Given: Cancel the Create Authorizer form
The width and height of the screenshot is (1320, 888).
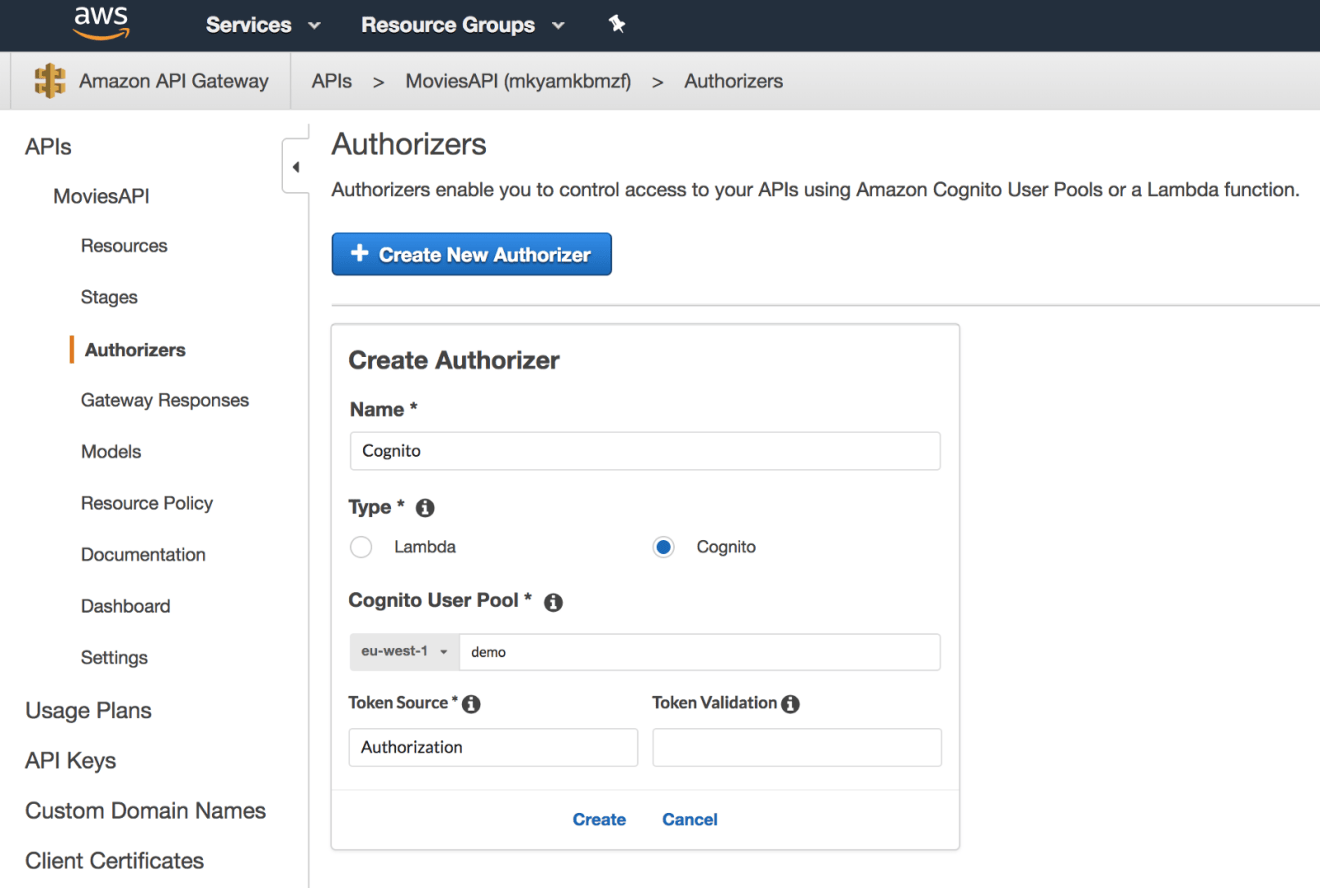Looking at the screenshot, I should (x=690, y=820).
